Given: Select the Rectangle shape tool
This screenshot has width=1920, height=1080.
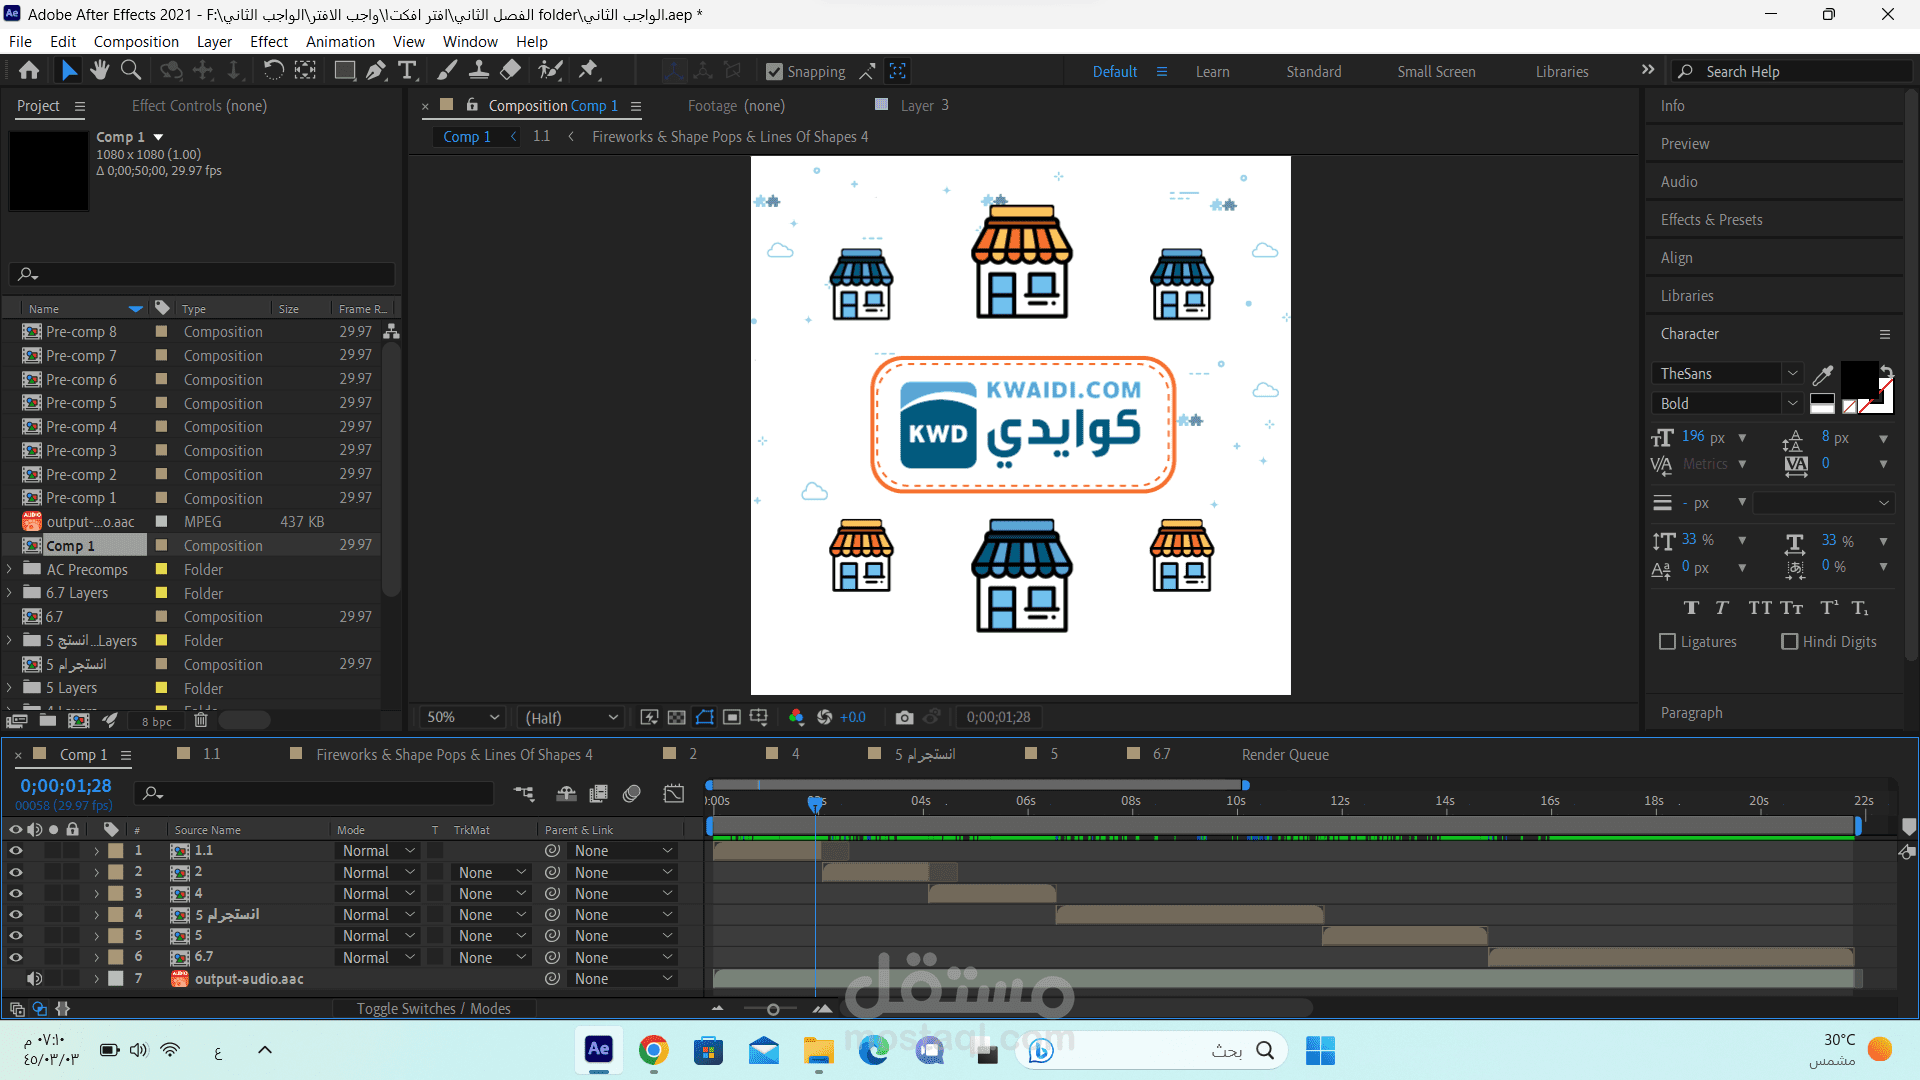Looking at the screenshot, I should click(344, 70).
